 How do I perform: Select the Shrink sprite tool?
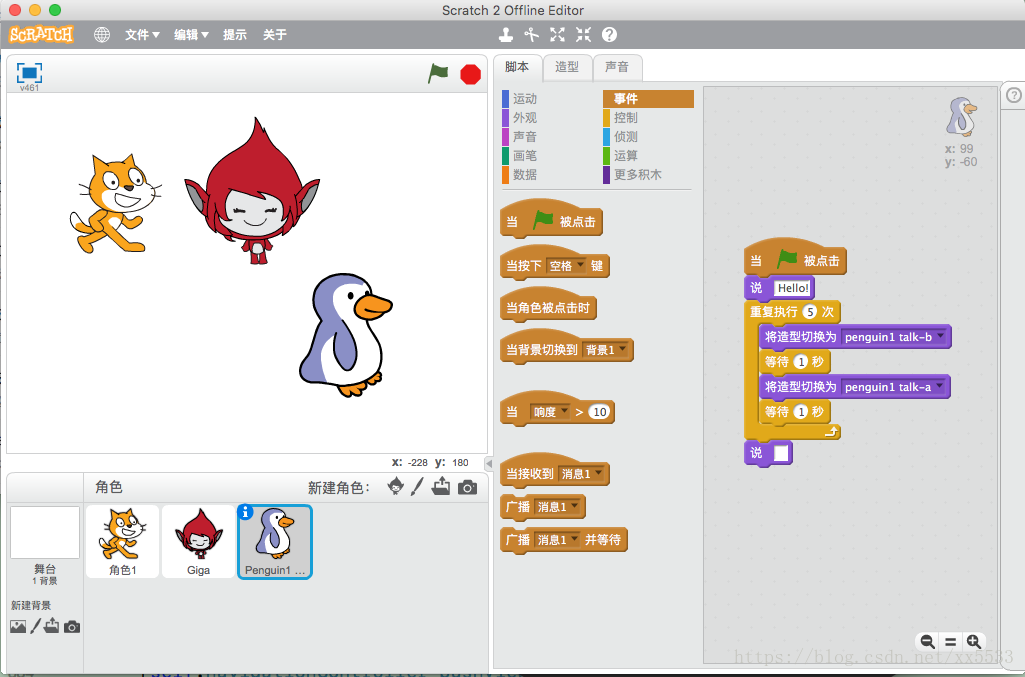click(x=583, y=35)
